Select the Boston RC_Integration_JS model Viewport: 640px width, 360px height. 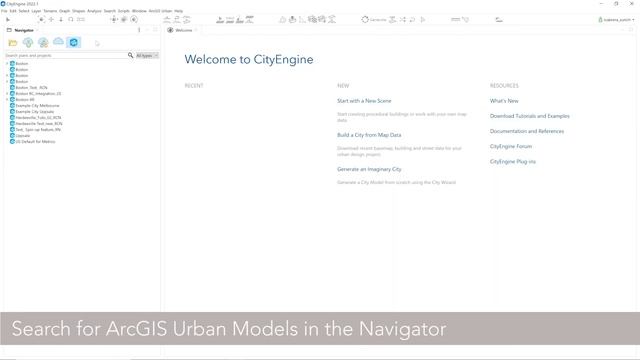(36, 93)
